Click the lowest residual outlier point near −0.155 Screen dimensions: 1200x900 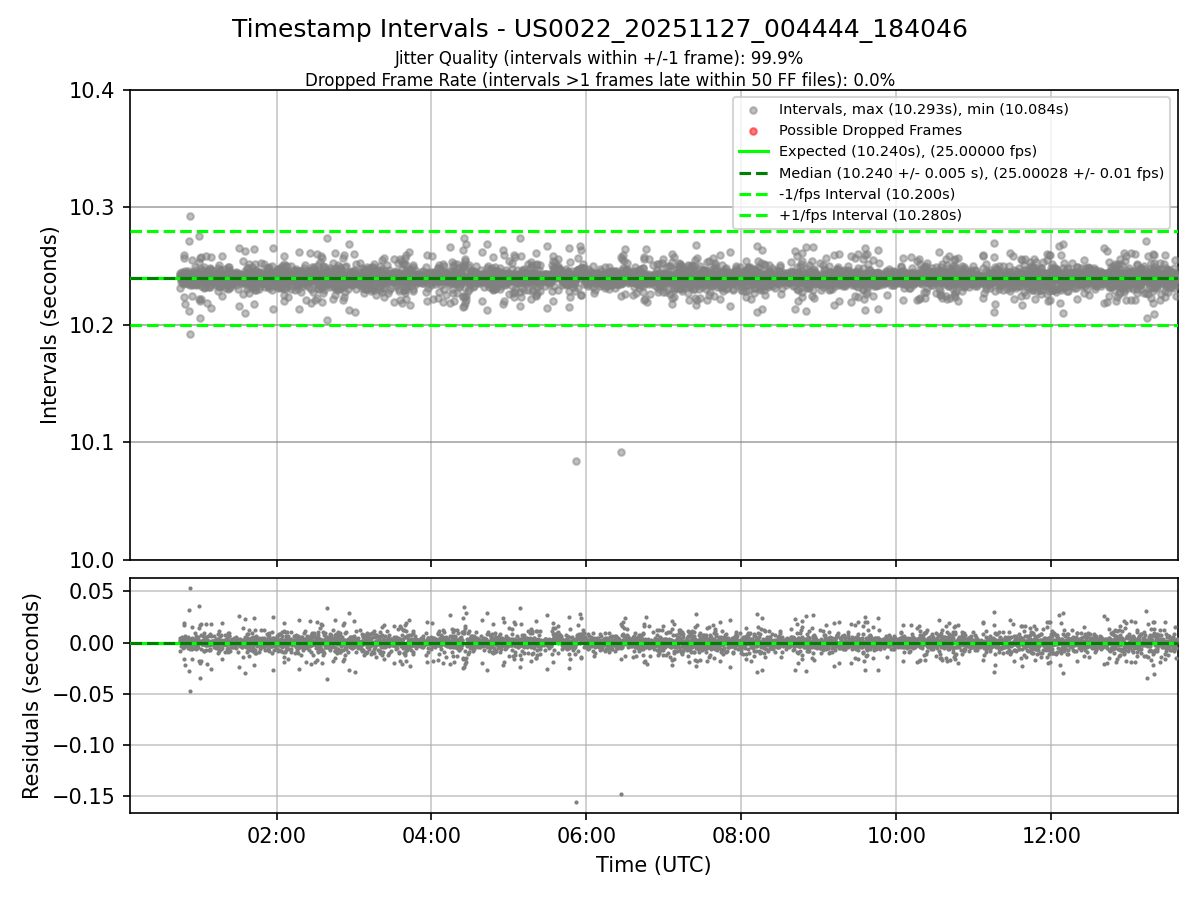pos(576,802)
